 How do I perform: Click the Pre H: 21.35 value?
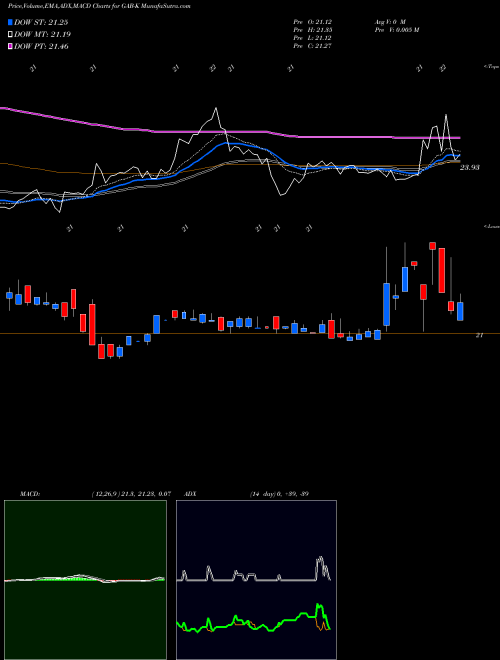313,30
